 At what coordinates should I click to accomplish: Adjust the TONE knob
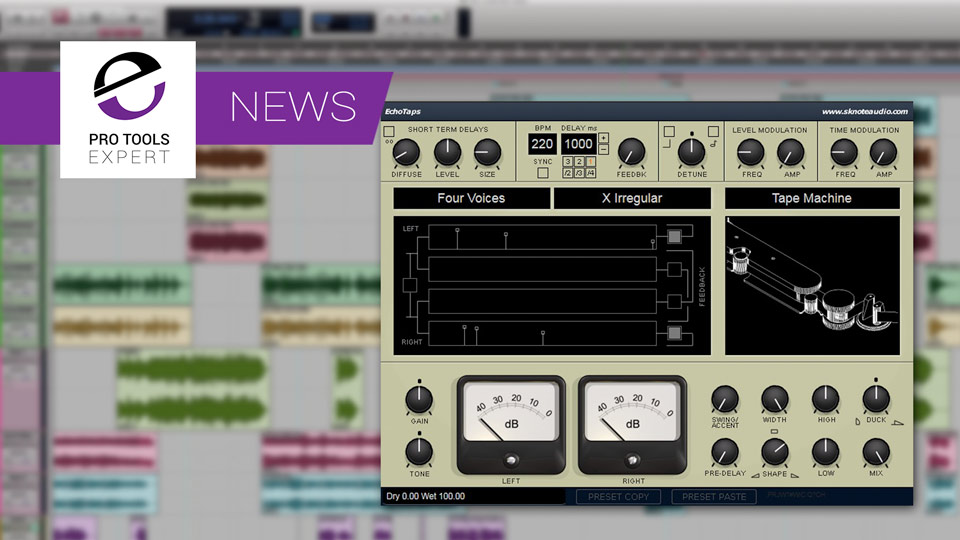pyautogui.click(x=419, y=452)
